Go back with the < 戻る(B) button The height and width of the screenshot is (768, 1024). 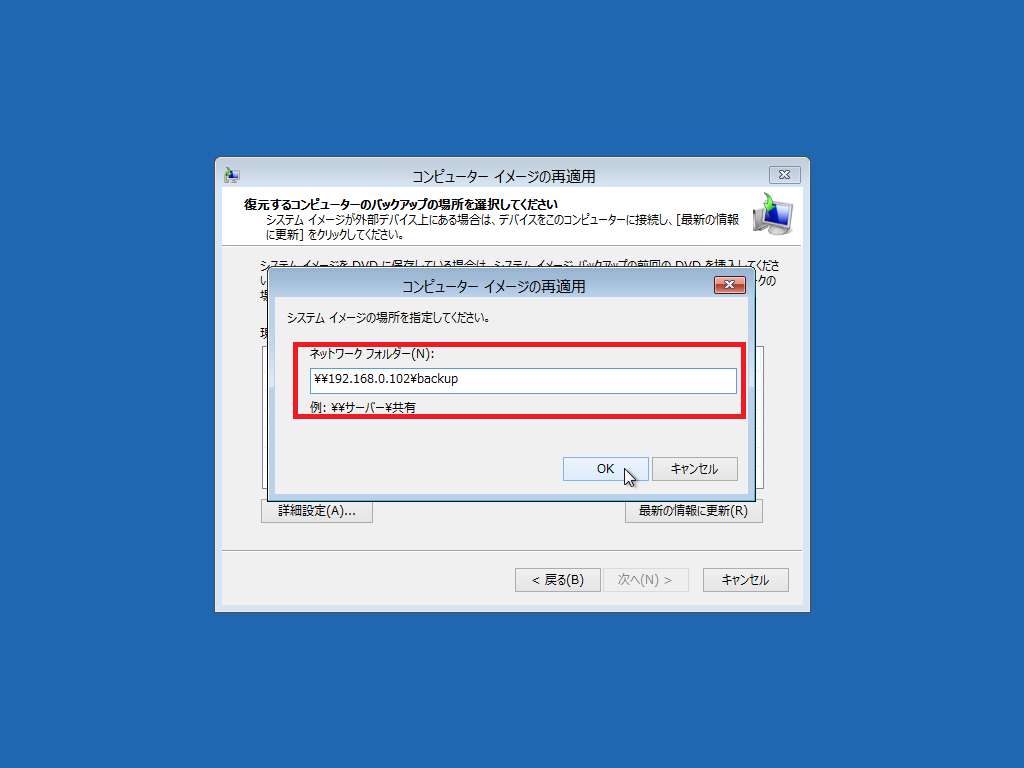click(558, 580)
